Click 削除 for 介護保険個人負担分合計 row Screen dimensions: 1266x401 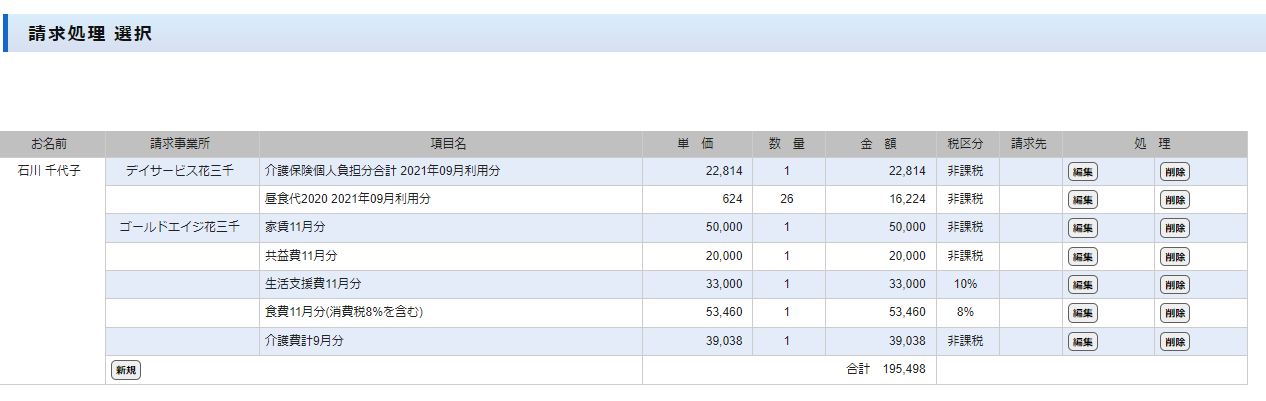[x=1174, y=172]
